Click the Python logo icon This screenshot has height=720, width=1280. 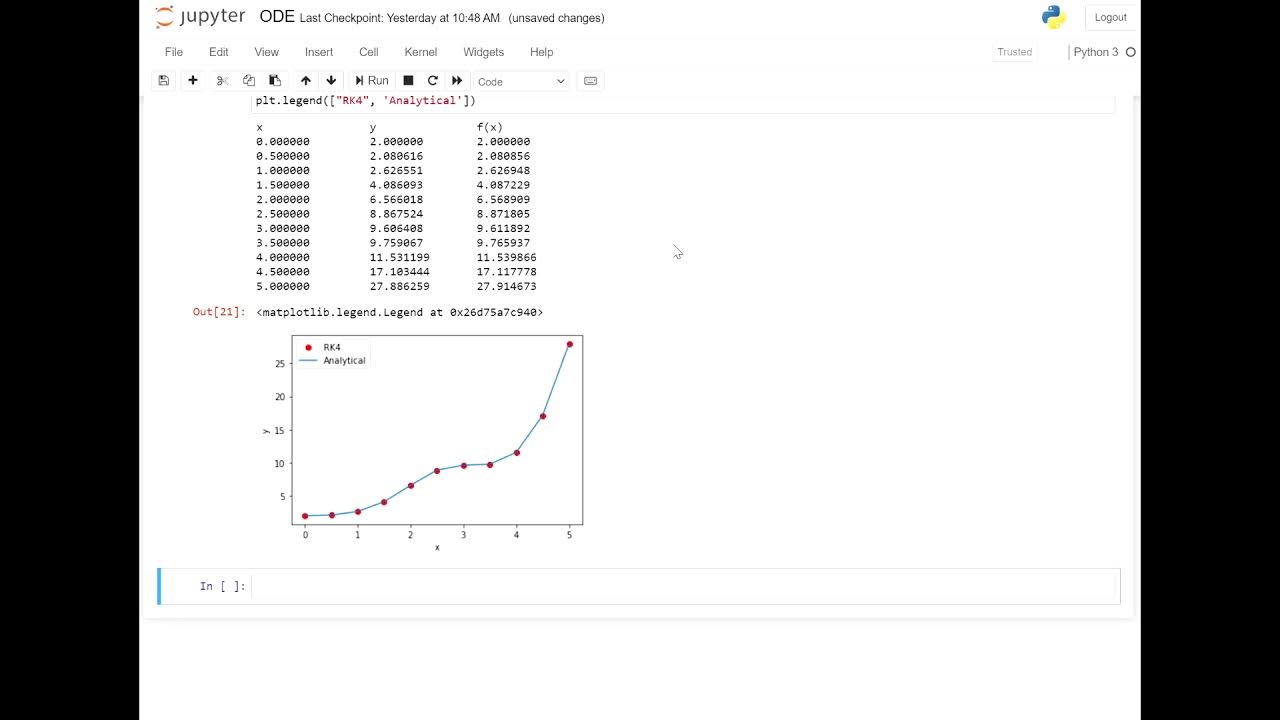[x=1053, y=17]
